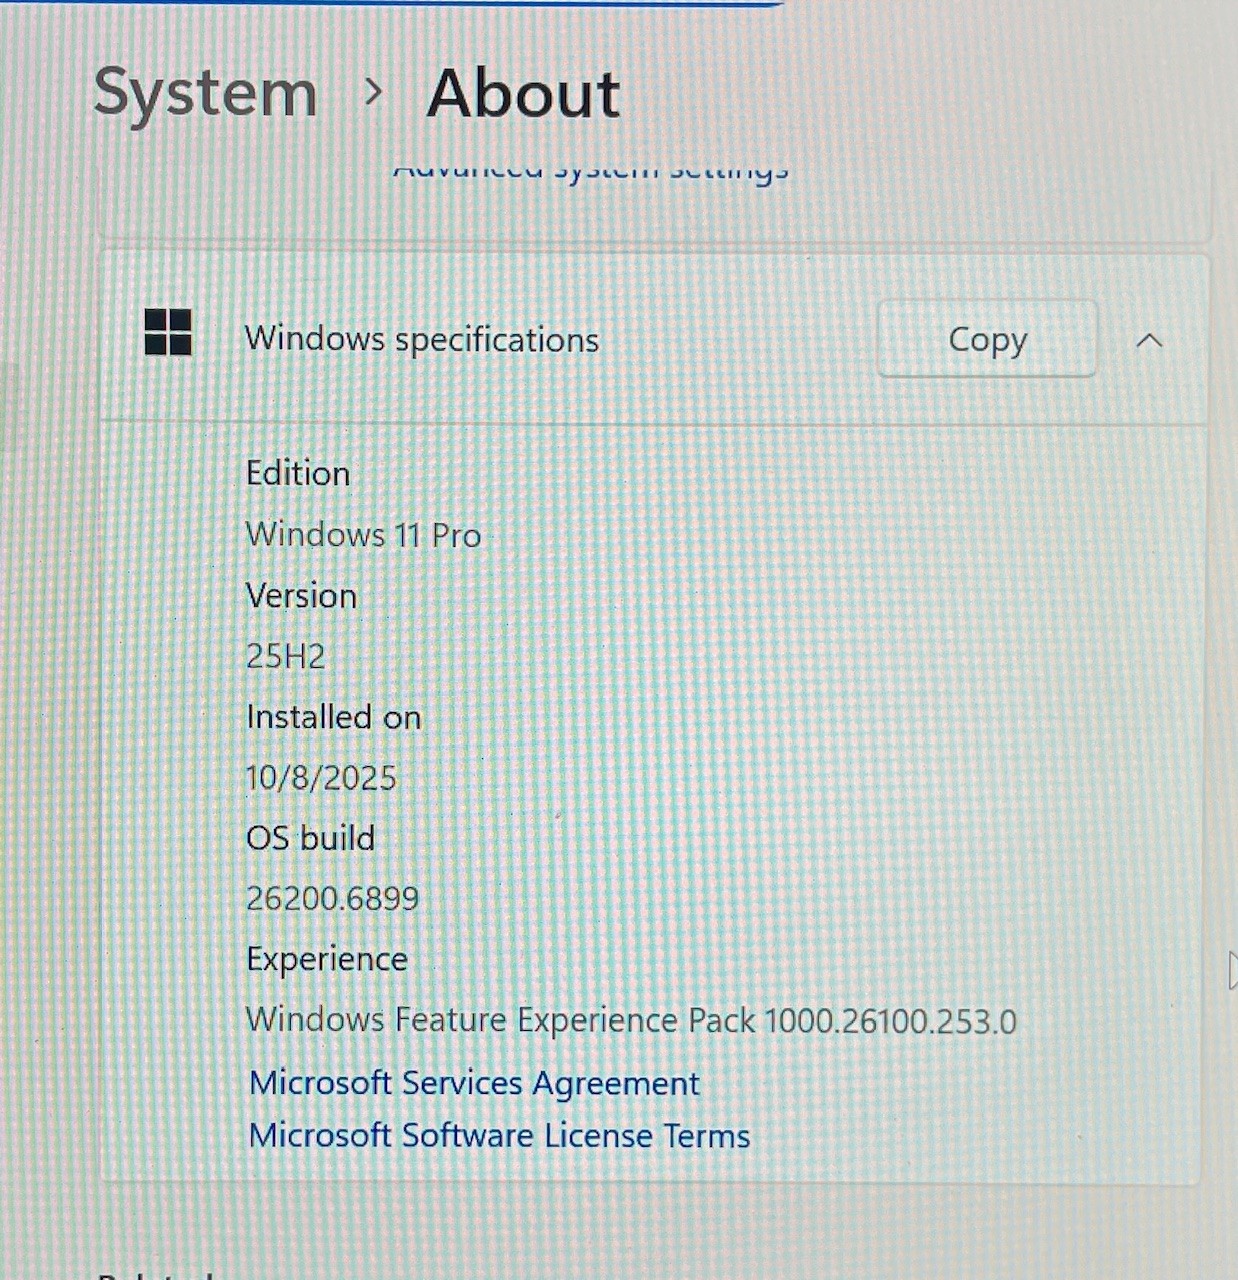Viewport: 1238px width, 1280px height.
Task: Click the Windows logo icon beside Windows specifications
Action: tap(168, 332)
